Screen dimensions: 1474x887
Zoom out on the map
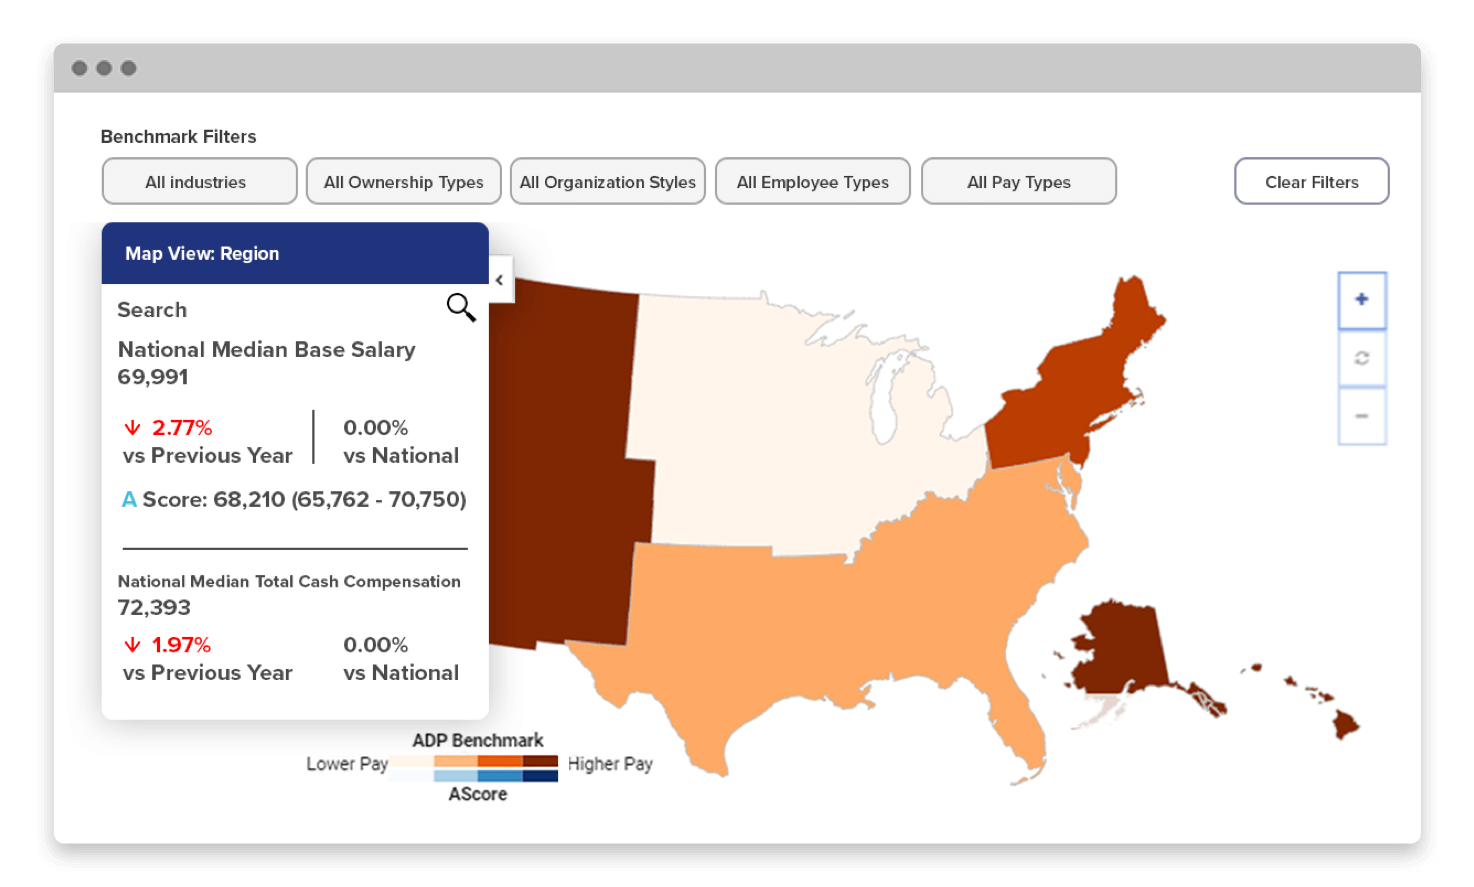[x=1361, y=416]
